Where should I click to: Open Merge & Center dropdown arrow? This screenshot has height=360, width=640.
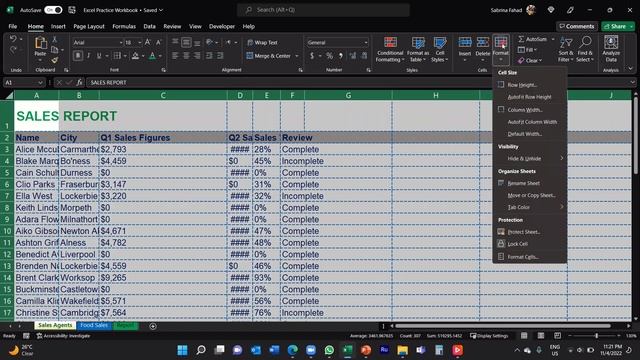(x=297, y=56)
